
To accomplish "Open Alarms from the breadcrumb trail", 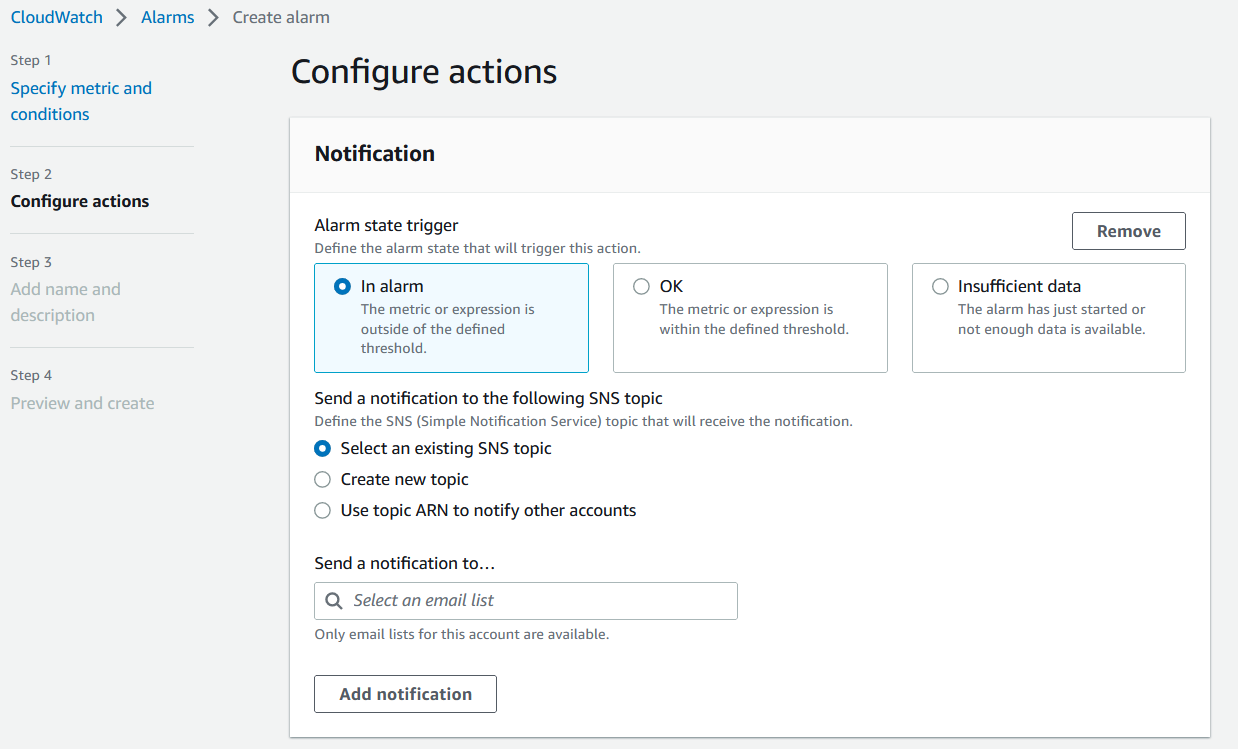I will pyautogui.click(x=167, y=17).
